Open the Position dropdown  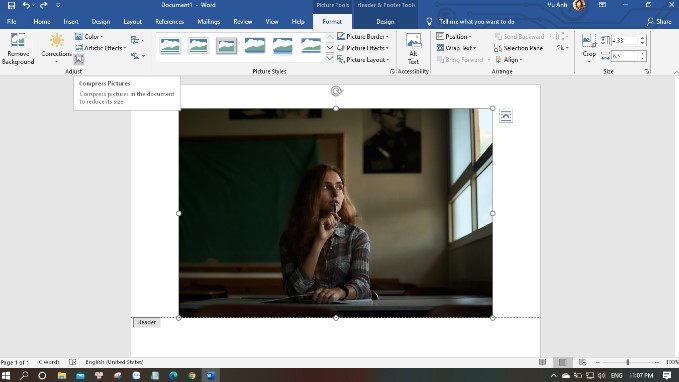[x=454, y=36]
